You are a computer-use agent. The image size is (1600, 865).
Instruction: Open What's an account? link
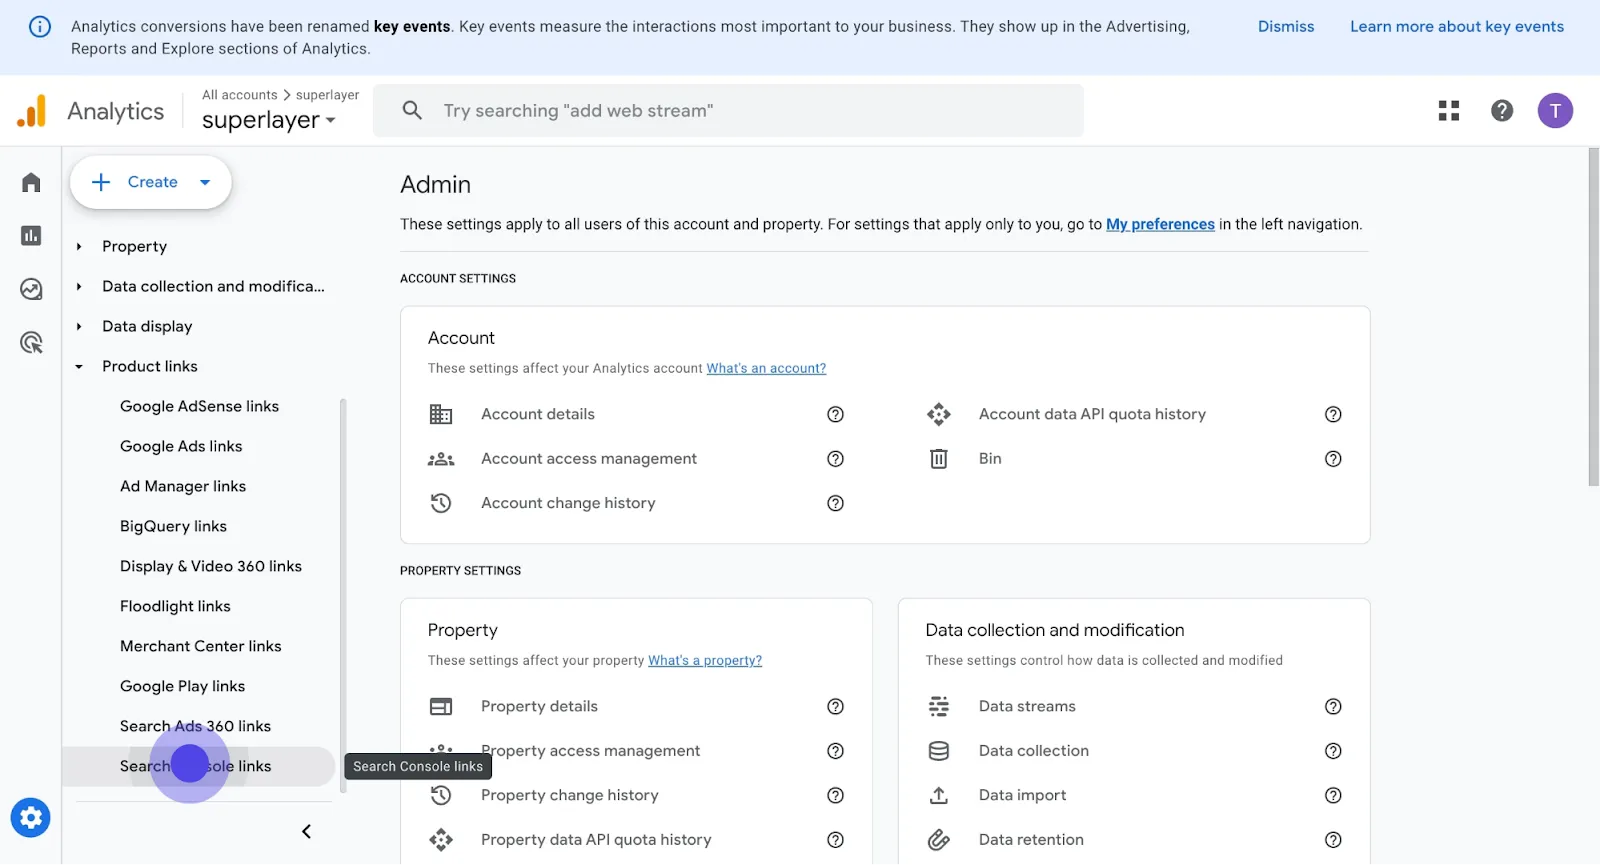click(766, 369)
